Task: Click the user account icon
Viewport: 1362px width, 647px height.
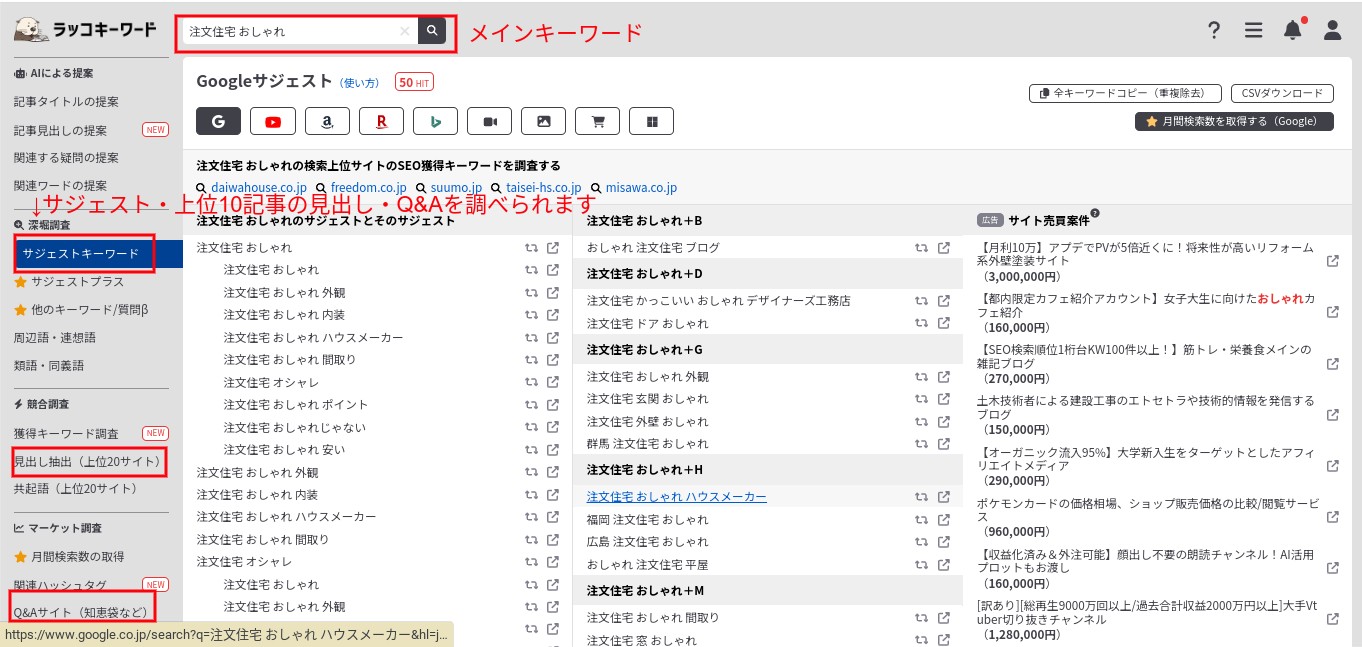Action: 1332,30
